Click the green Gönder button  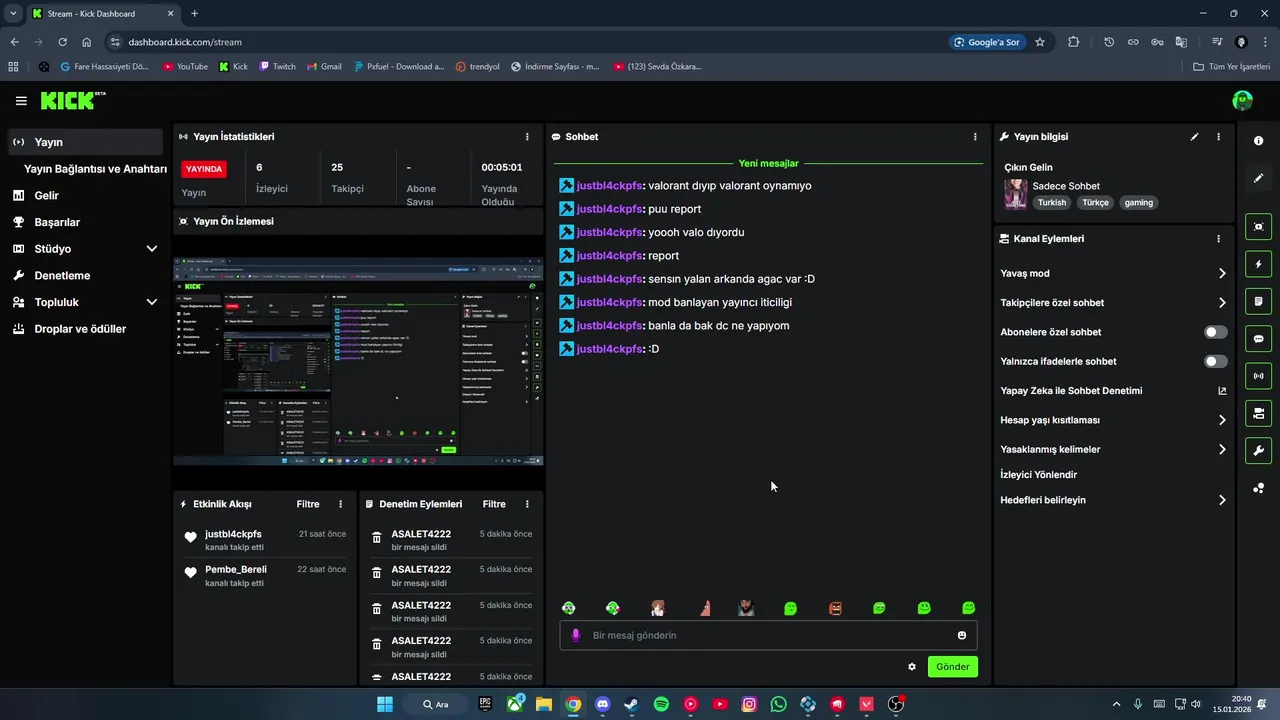[x=952, y=667]
